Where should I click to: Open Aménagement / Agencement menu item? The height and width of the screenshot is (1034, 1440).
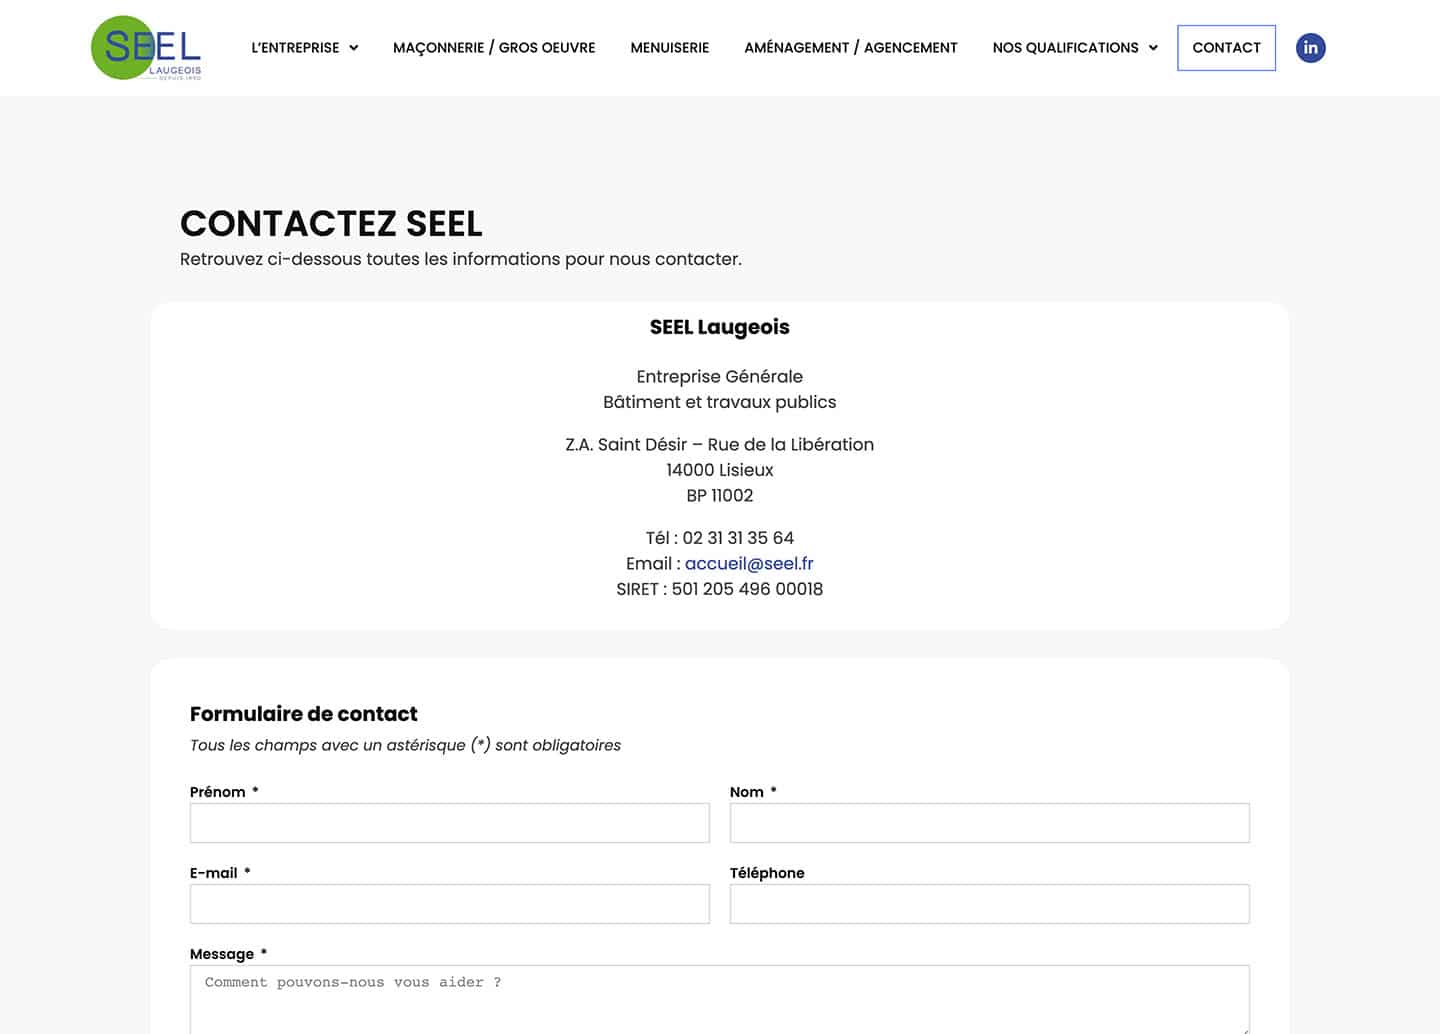(851, 48)
